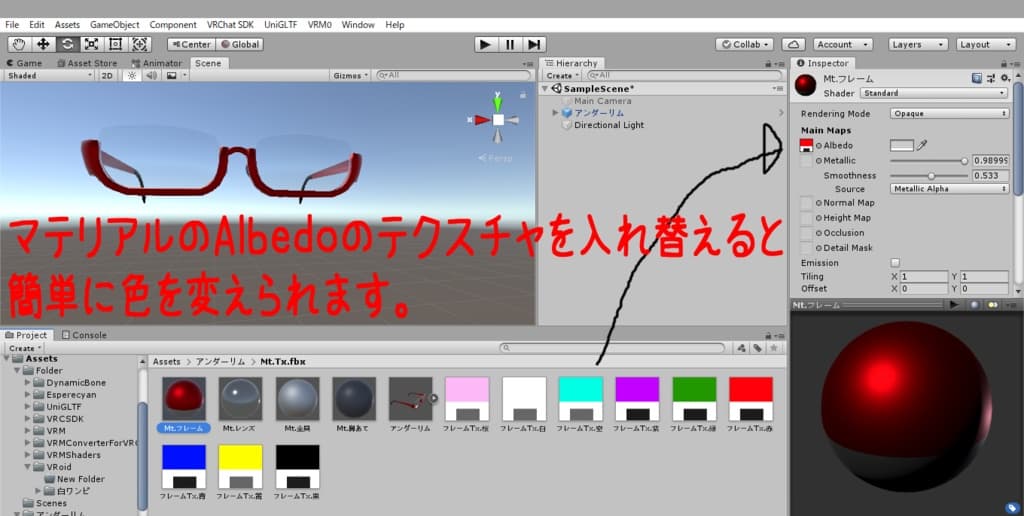Click the red X axis cone on scene gizmo

pyautogui.click(x=481, y=120)
